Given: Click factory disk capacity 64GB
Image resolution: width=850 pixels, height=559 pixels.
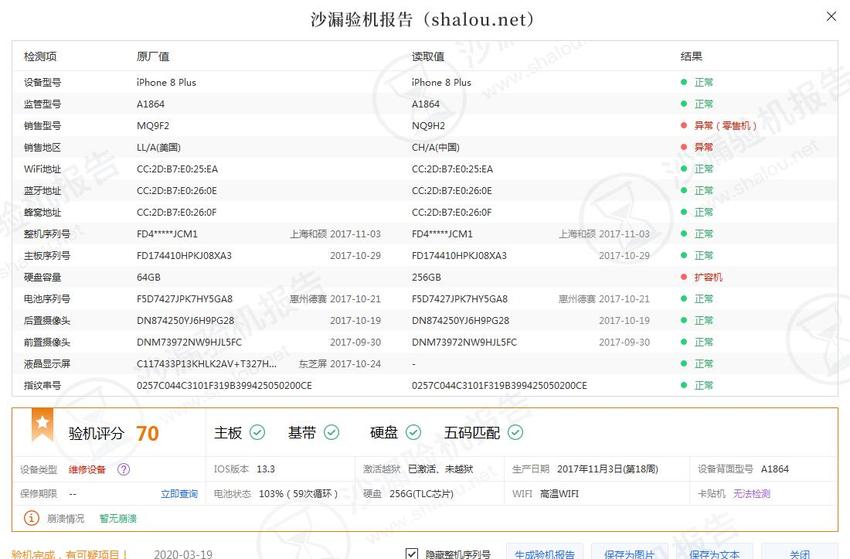Looking at the screenshot, I should pos(149,277).
